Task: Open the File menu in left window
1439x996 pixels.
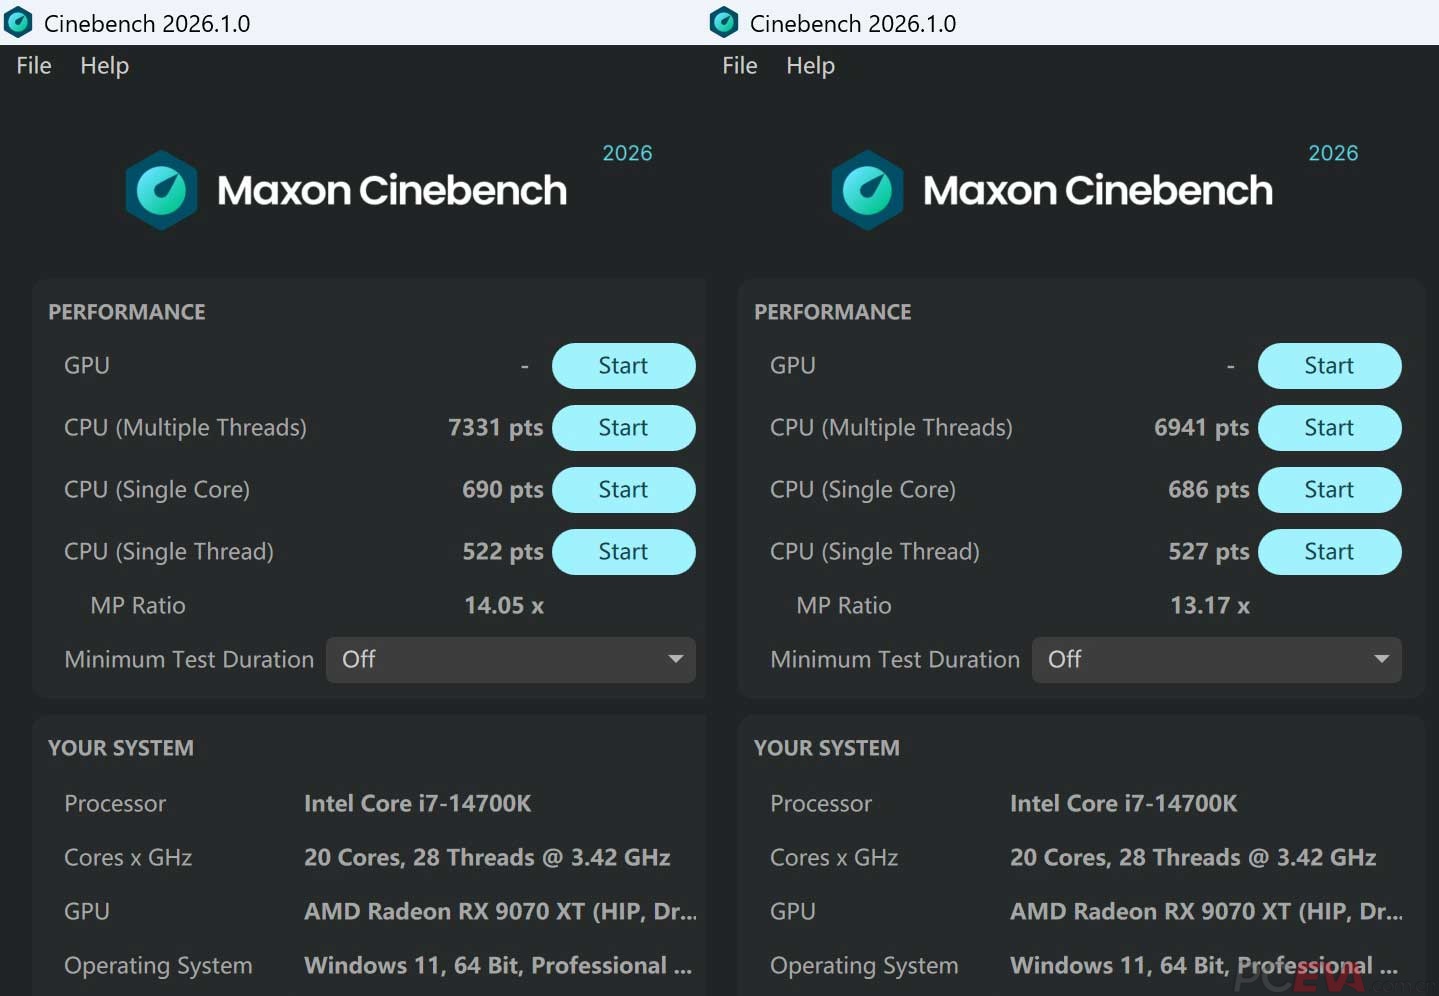Action: click(34, 66)
